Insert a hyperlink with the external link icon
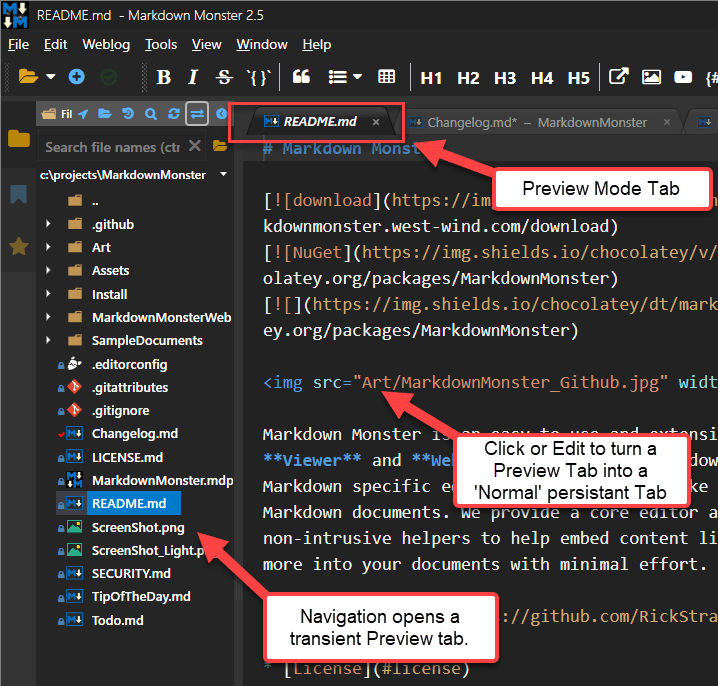This screenshot has height=686, width=718. coord(618,76)
